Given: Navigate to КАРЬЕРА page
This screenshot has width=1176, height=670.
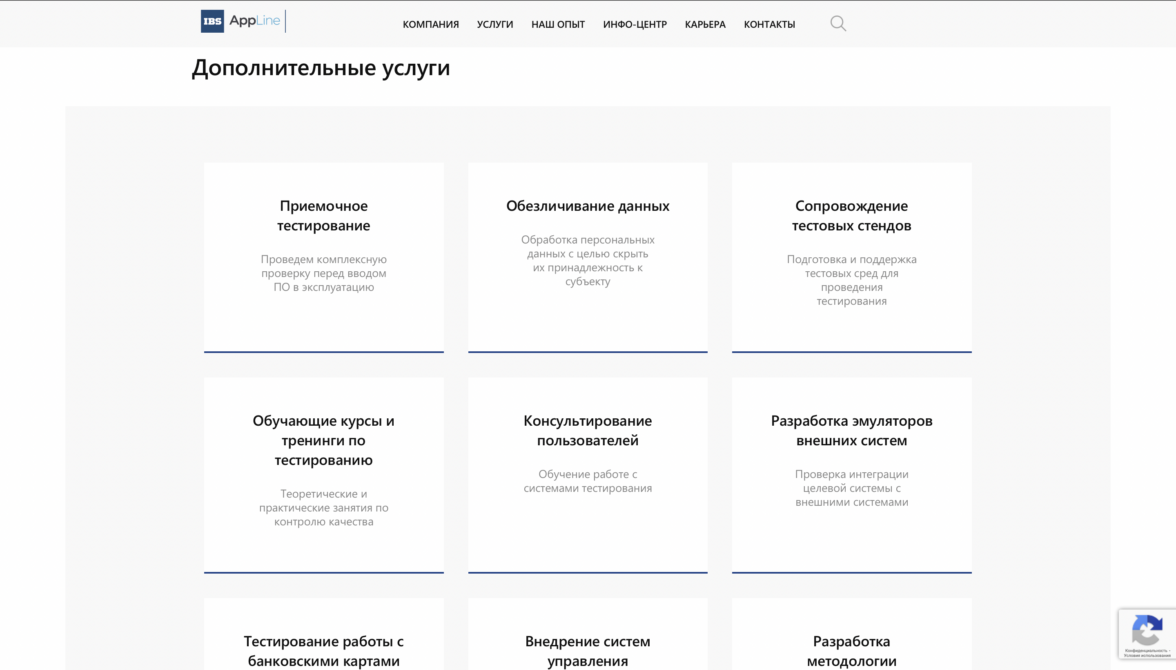Looking at the screenshot, I should point(705,25).
